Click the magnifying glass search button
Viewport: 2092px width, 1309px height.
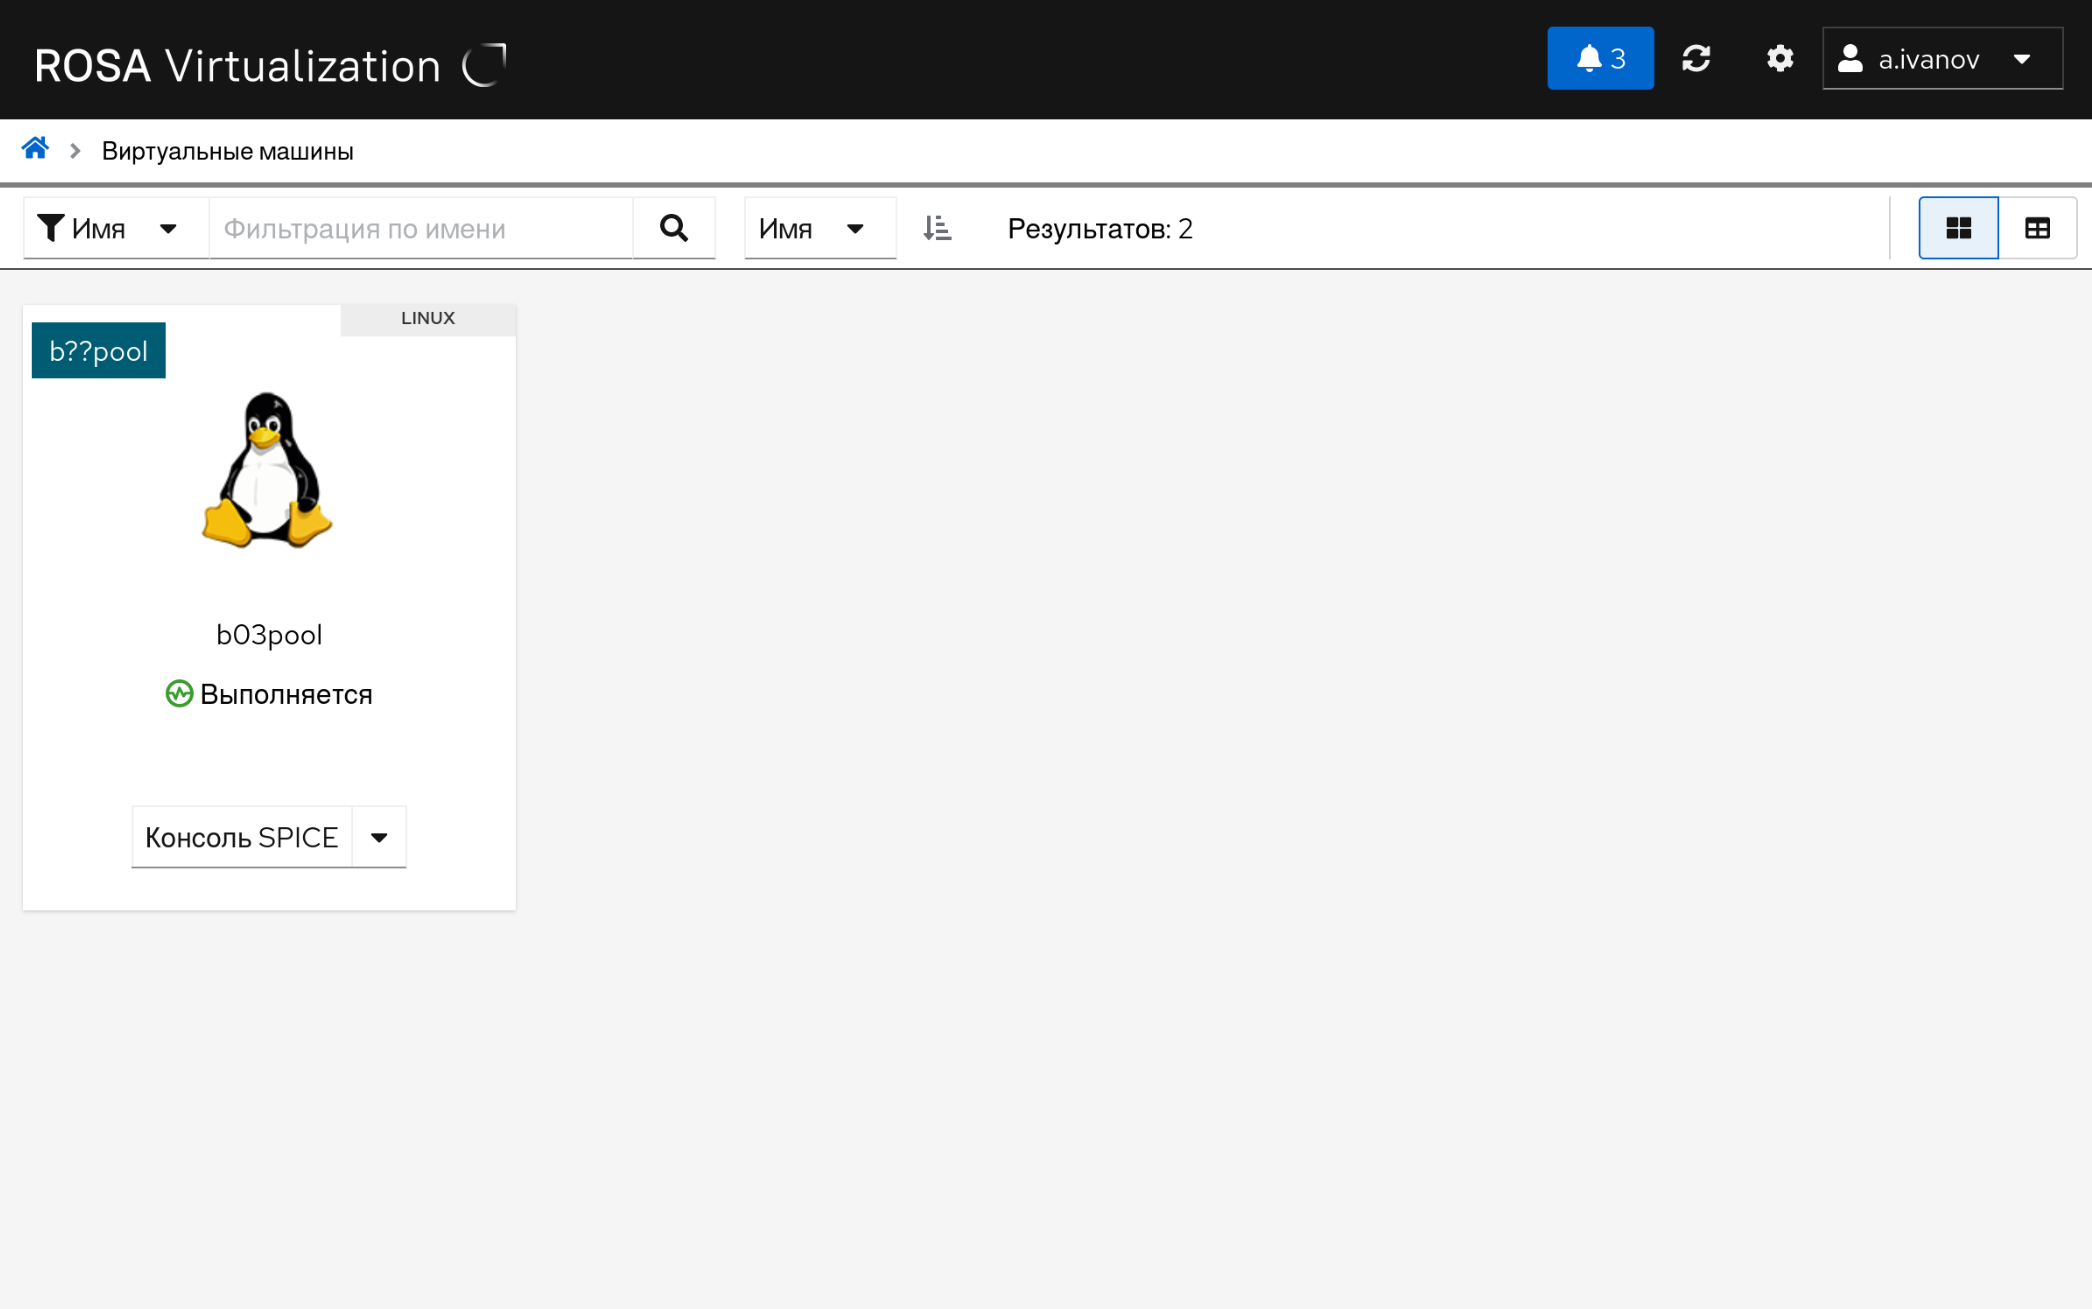click(674, 229)
